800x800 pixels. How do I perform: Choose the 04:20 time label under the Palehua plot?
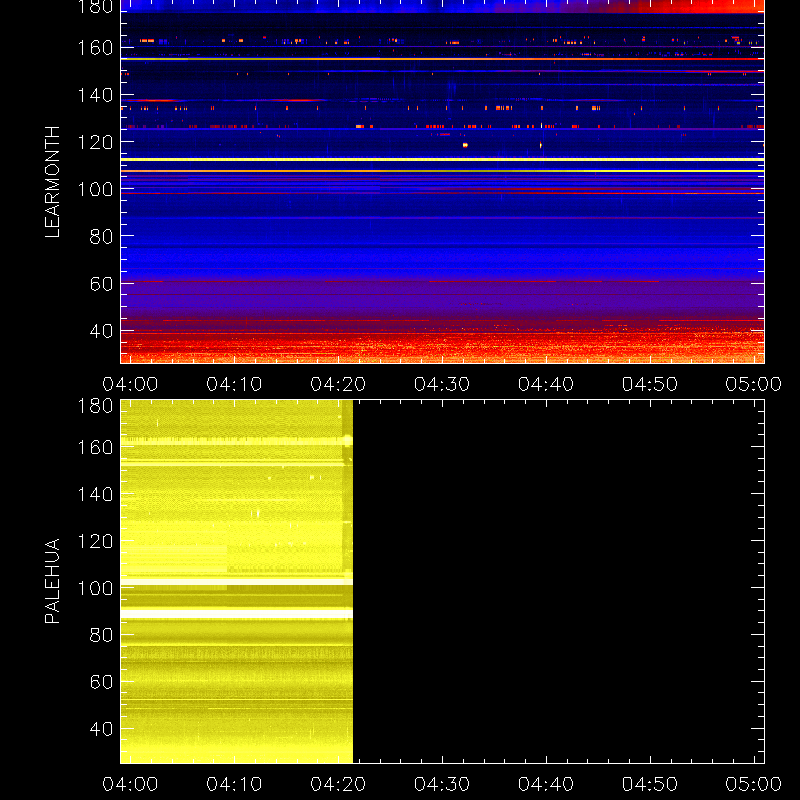[x=338, y=784]
